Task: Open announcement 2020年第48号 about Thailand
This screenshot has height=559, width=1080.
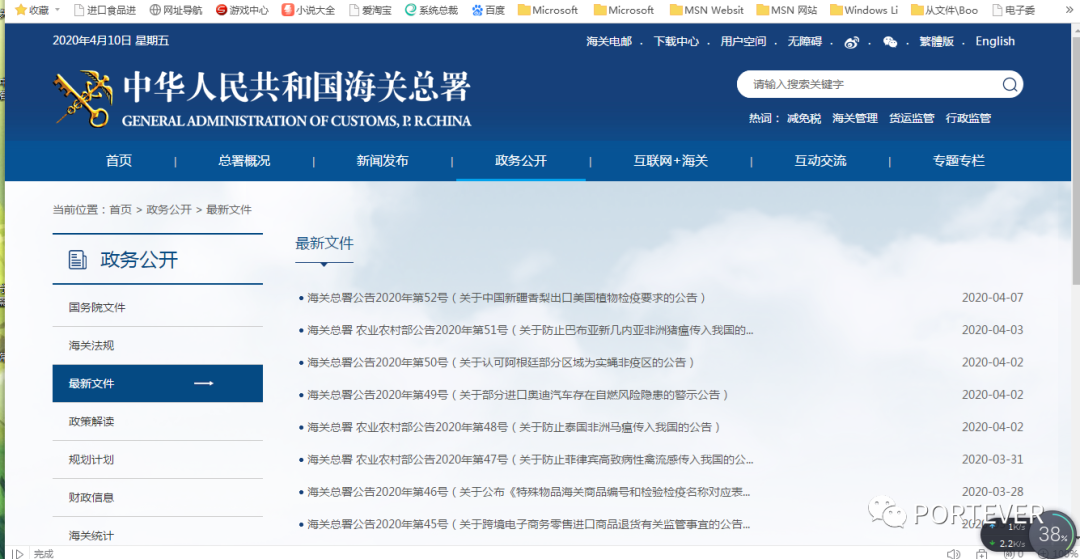Action: pos(515,428)
